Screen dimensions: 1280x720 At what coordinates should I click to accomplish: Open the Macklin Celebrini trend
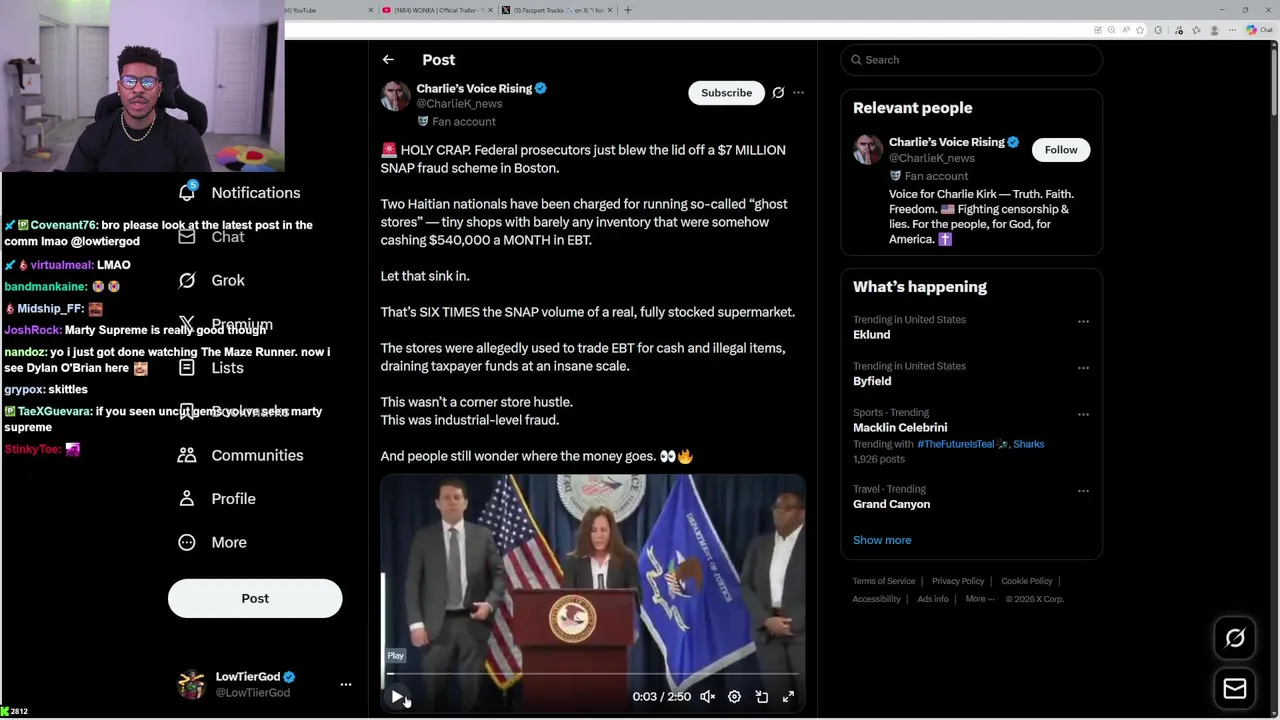pos(900,427)
